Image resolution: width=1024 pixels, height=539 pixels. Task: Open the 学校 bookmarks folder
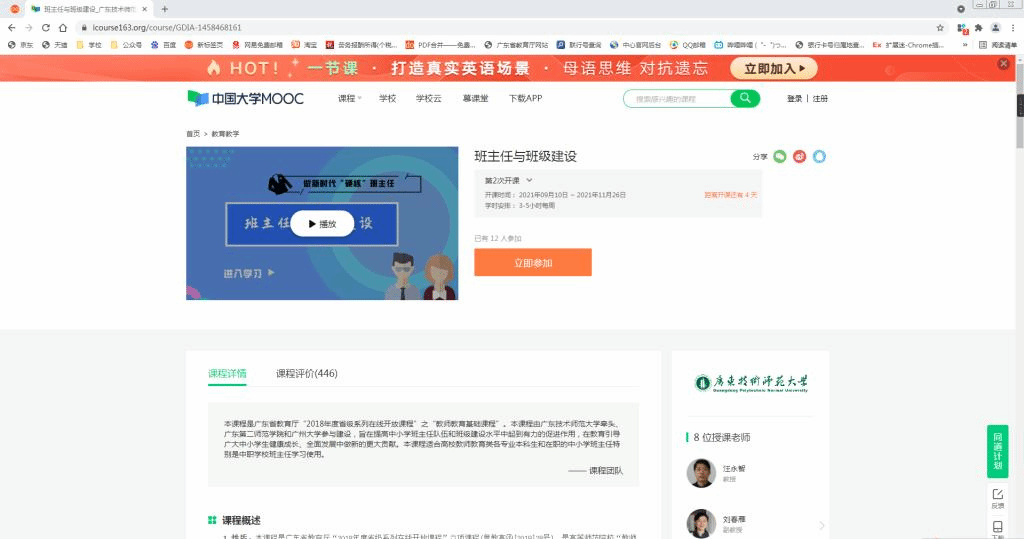point(89,45)
